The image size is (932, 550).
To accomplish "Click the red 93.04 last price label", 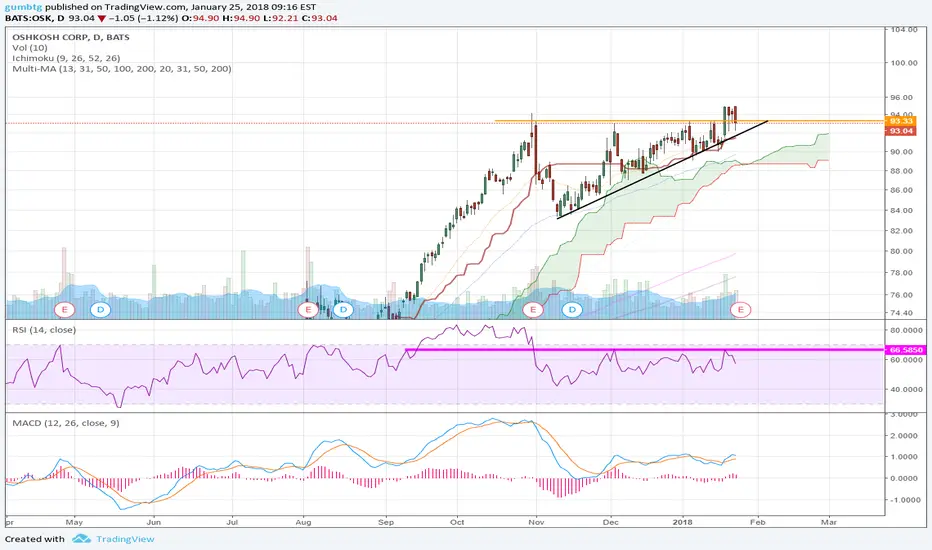I will (900, 131).
